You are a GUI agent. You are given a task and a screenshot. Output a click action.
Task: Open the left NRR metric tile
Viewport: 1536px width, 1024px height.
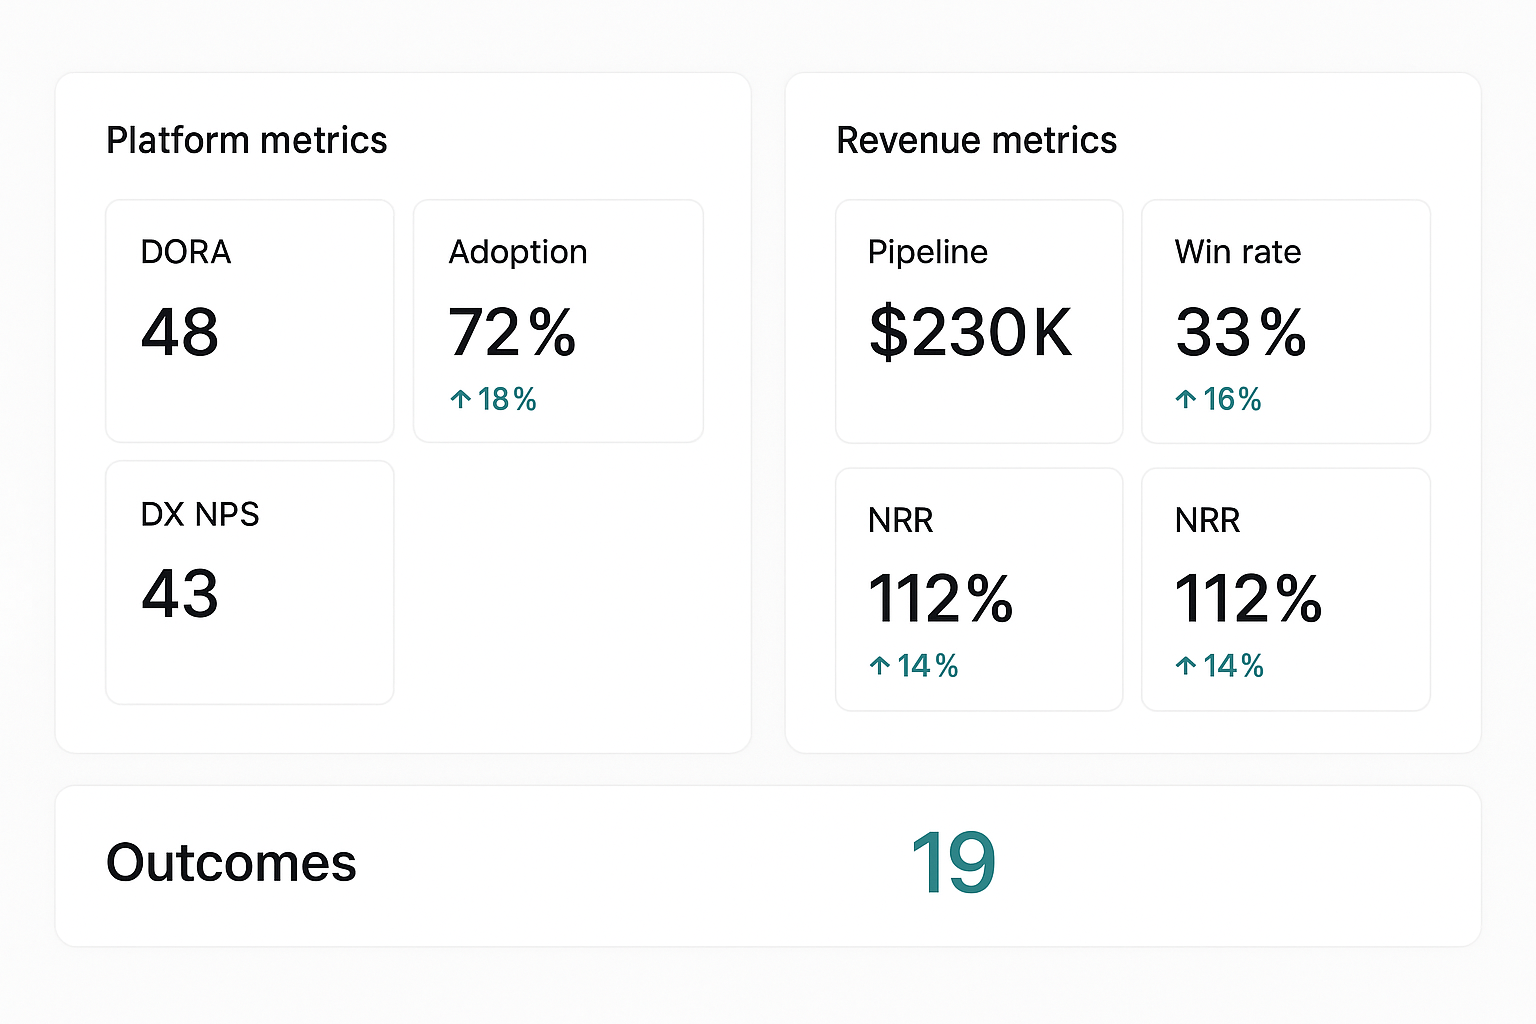(x=978, y=589)
